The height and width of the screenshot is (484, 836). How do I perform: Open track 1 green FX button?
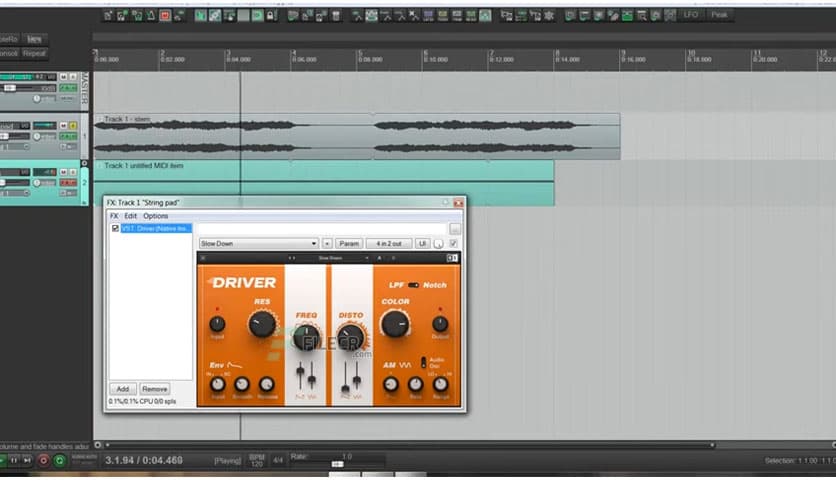68,136
